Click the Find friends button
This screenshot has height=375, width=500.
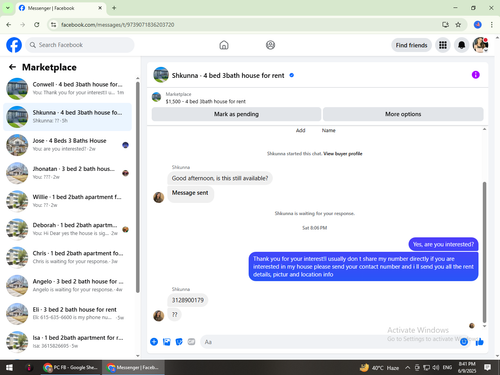[411, 45]
